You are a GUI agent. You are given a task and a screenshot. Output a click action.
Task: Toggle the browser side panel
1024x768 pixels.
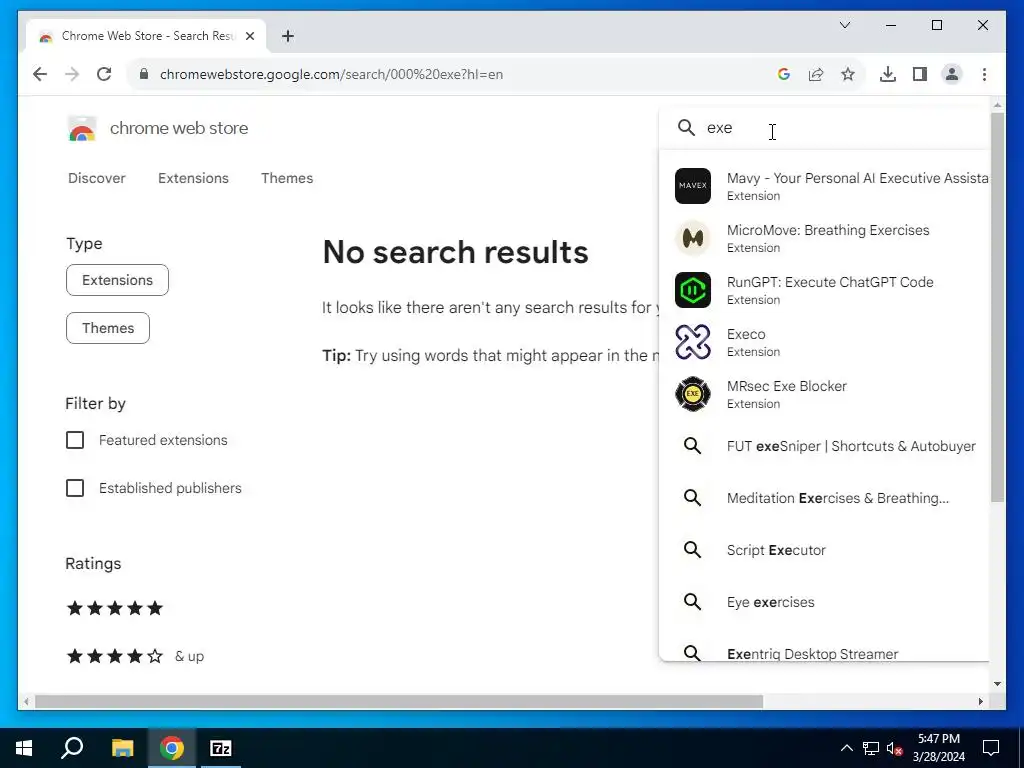pyautogui.click(x=920, y=74)
